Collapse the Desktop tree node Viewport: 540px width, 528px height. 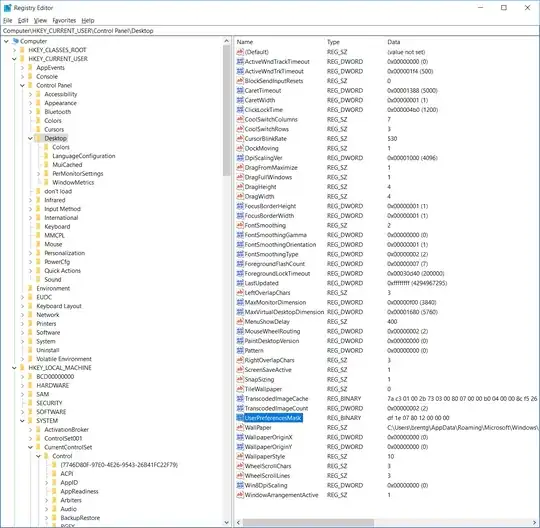click(x=30, y=138)
